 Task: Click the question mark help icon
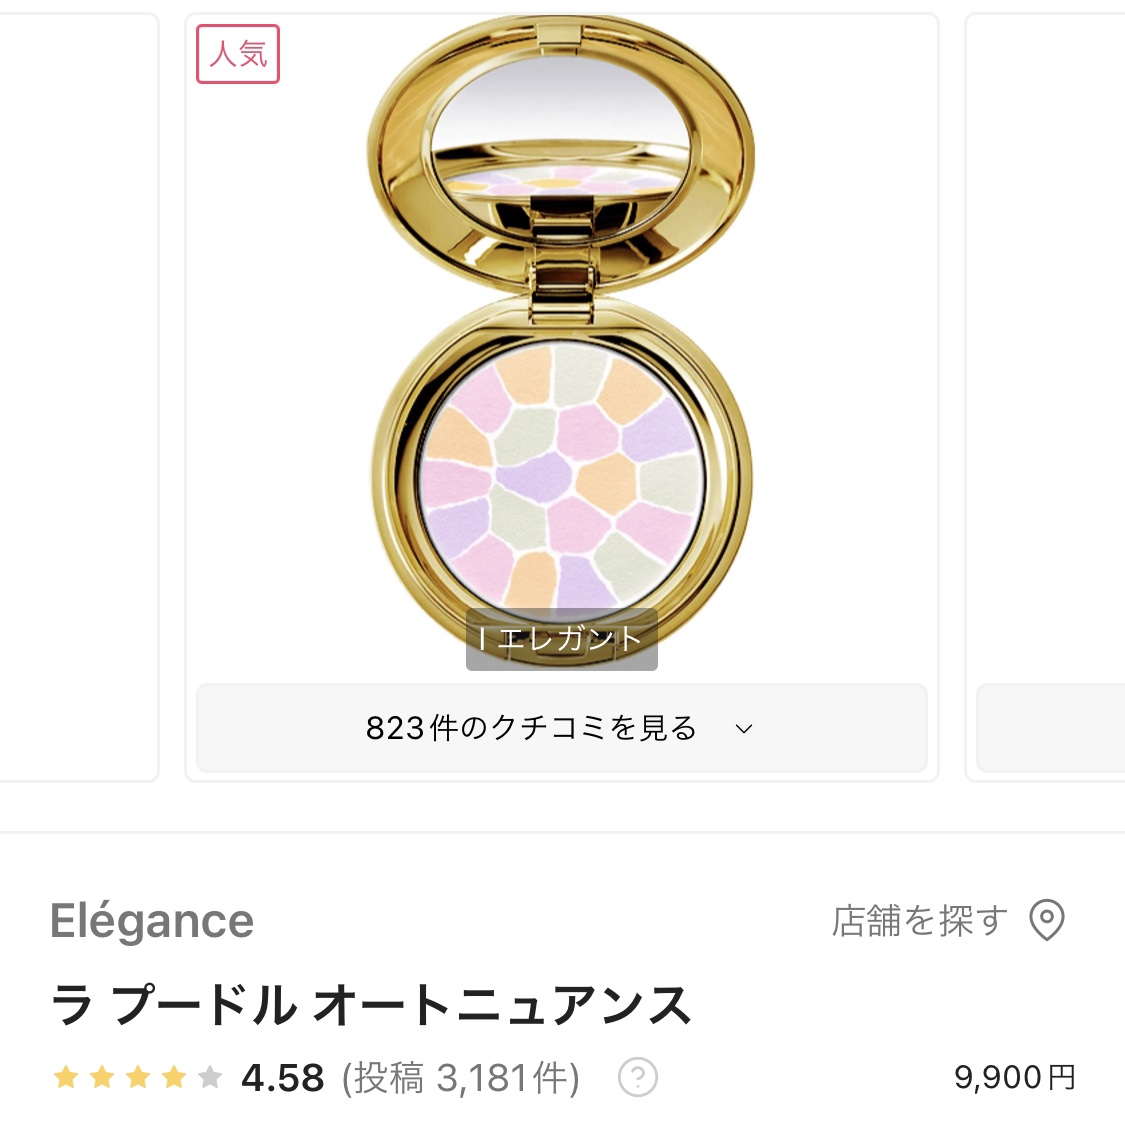638,1078
